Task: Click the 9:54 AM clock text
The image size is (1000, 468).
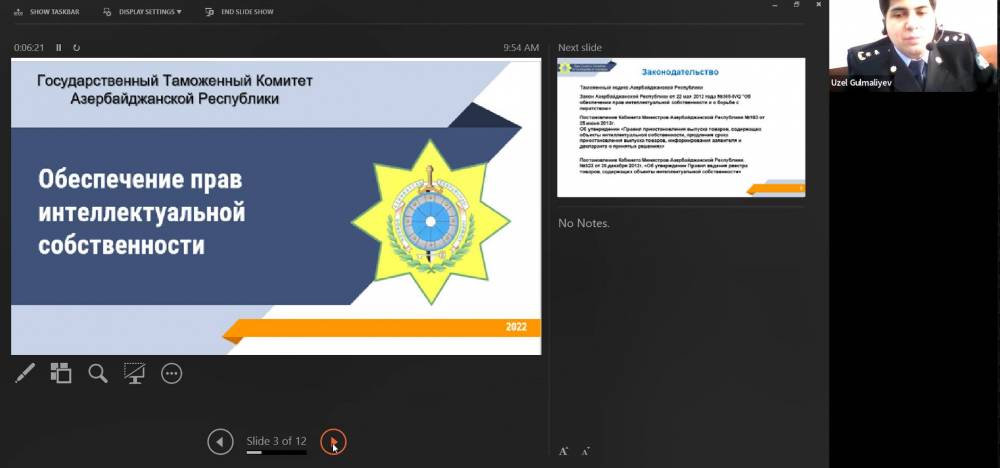Action: click(x=521, y=47)
